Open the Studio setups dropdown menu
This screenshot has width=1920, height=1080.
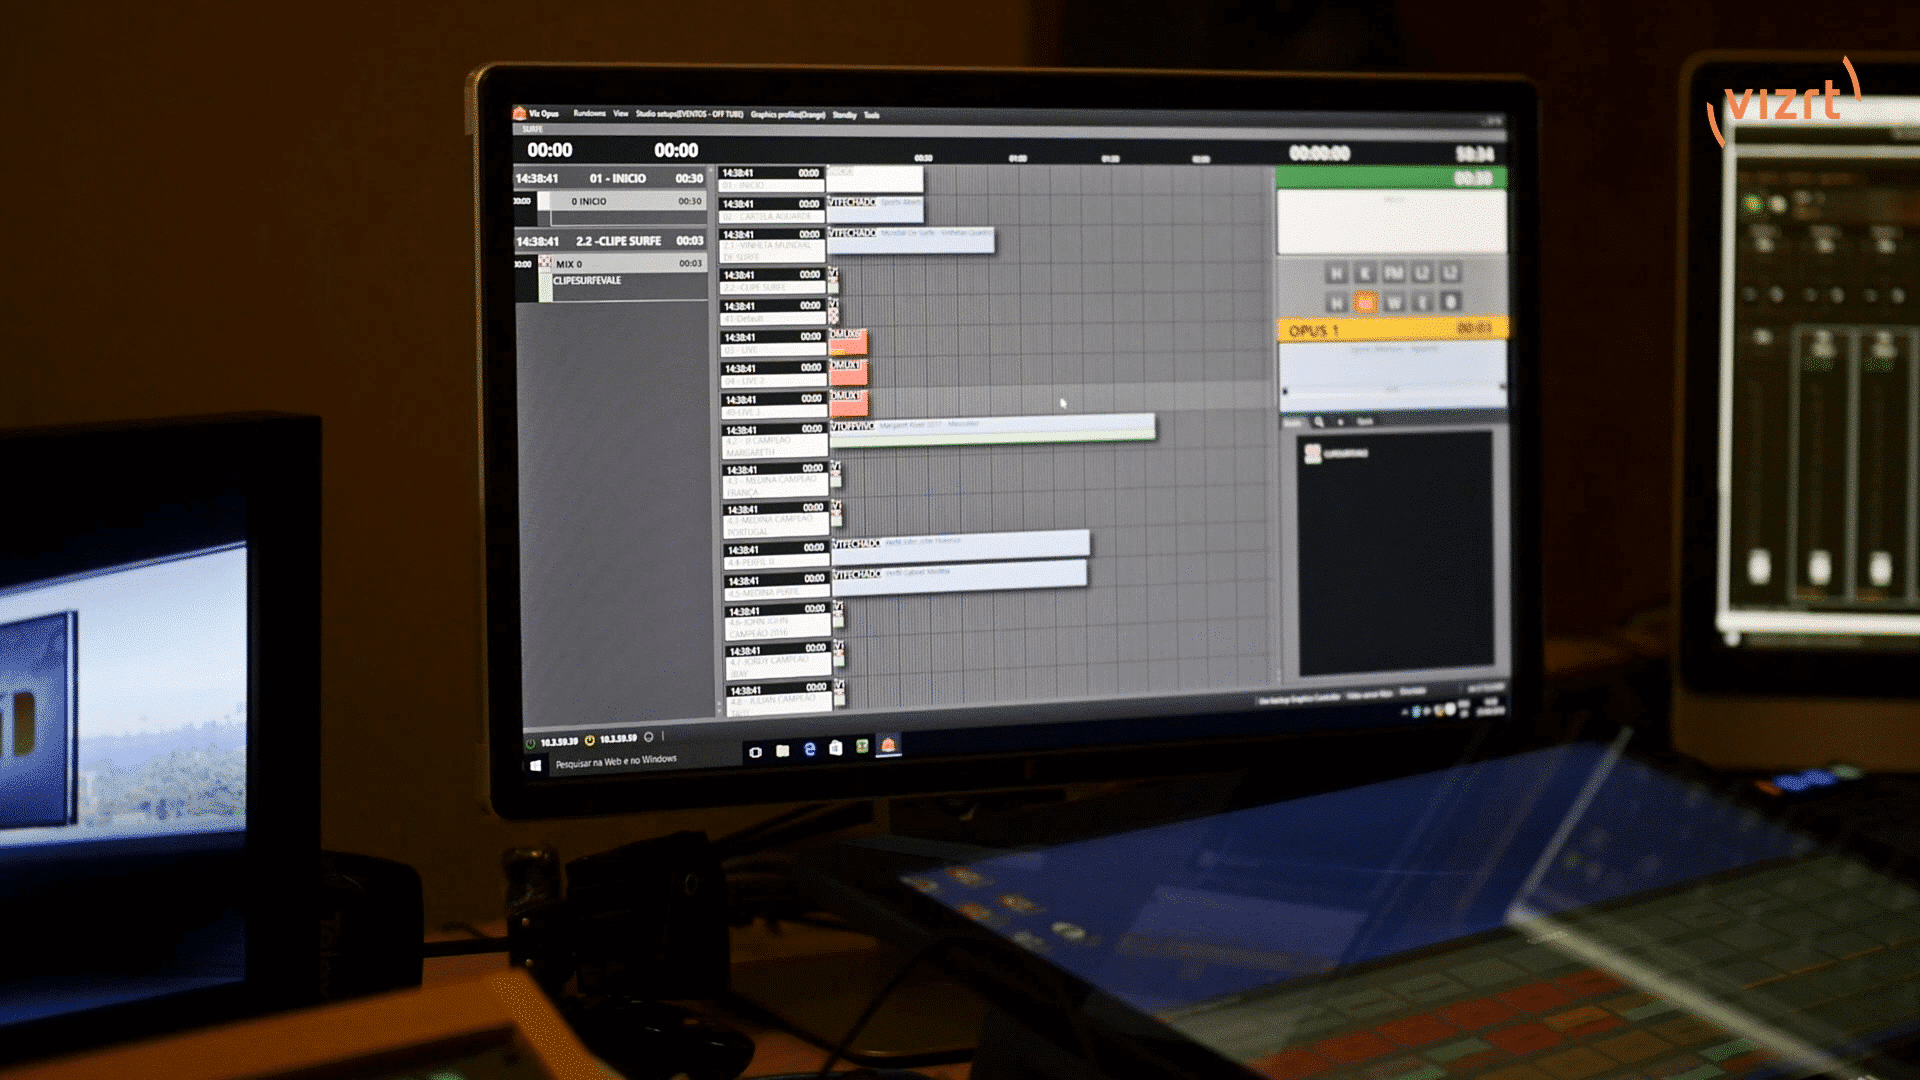(x=689, y=114)
